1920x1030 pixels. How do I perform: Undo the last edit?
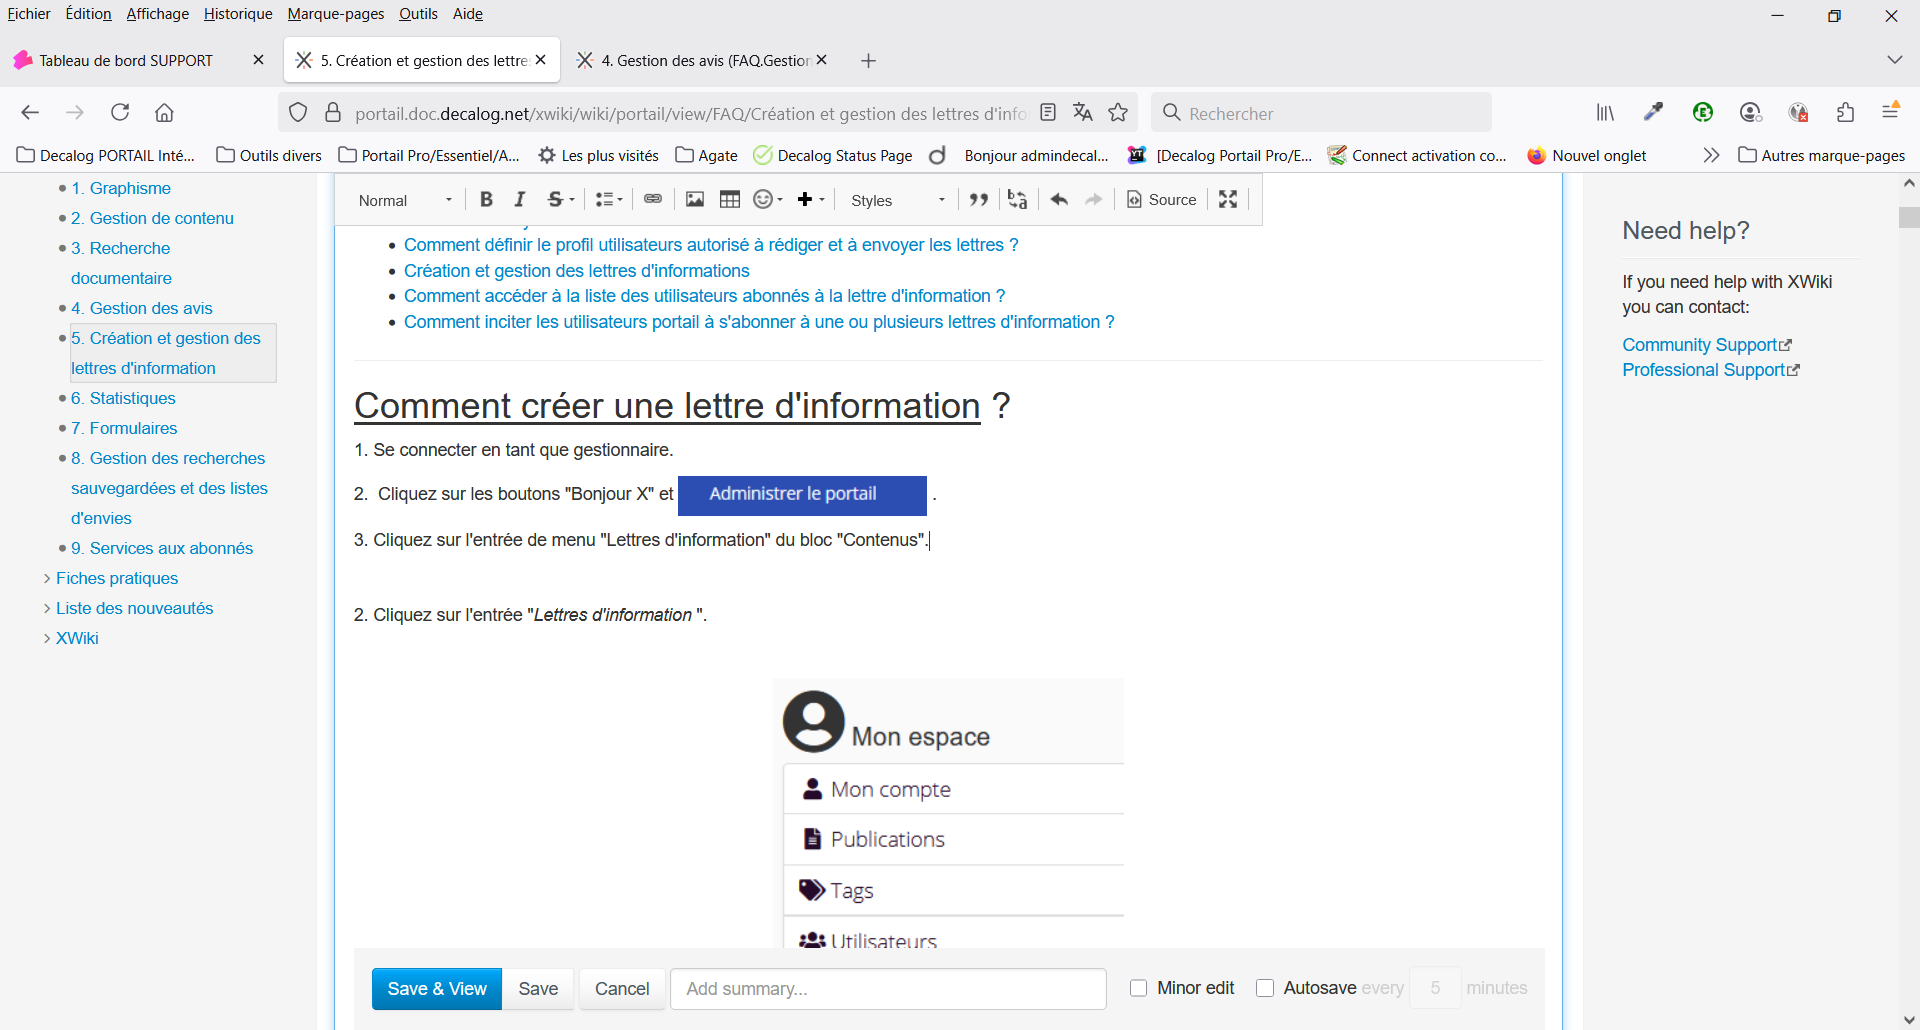1059,200
